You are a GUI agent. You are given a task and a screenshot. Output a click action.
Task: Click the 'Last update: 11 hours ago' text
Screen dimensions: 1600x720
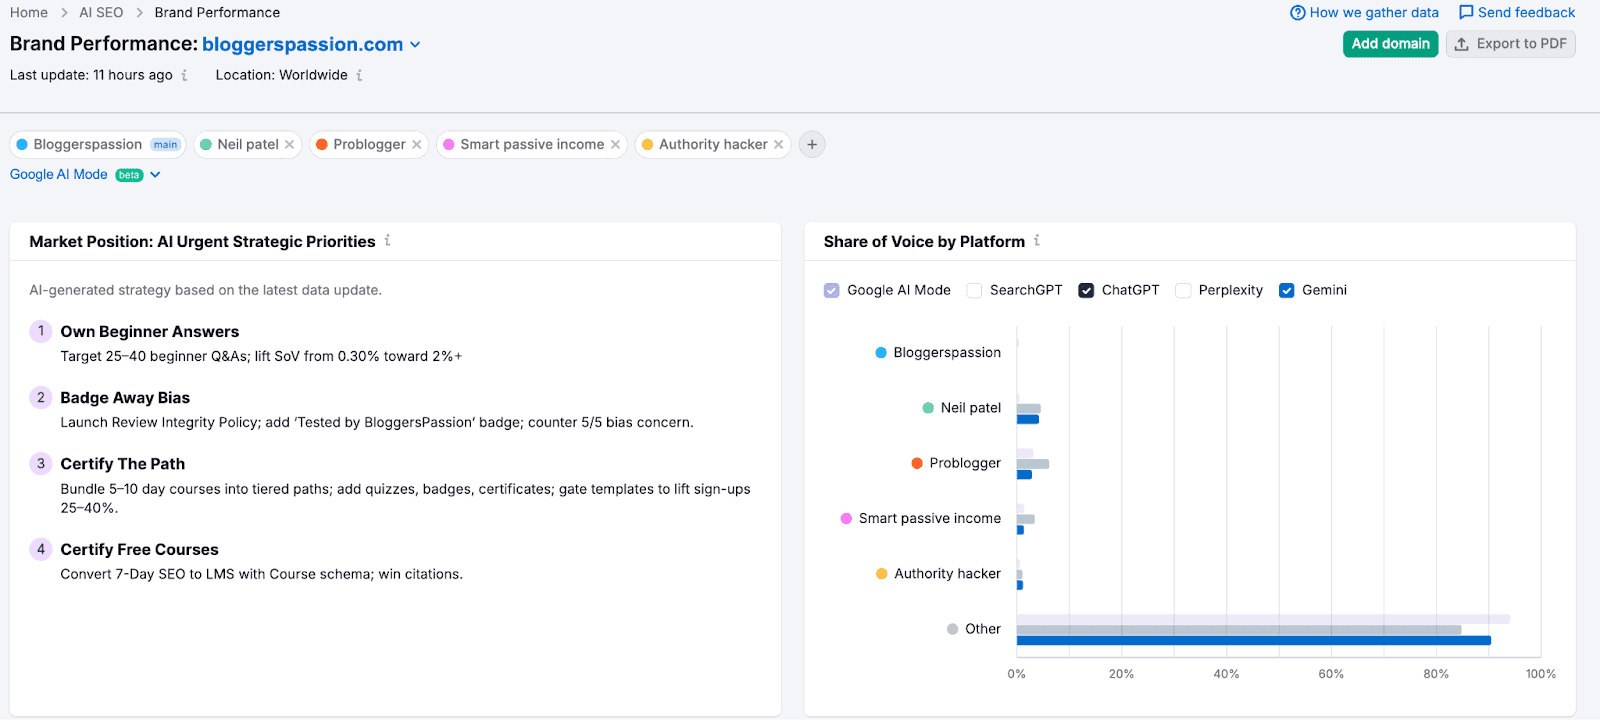pyautogui.click(x=91, y=75)
